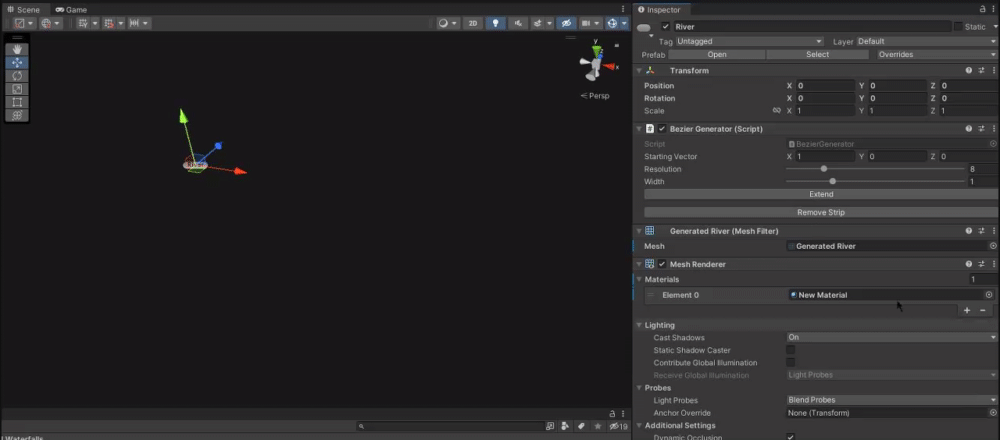Select the Rect tool
The width and height of the screenshot is (1000, 440).
click(x=17, y=102)
